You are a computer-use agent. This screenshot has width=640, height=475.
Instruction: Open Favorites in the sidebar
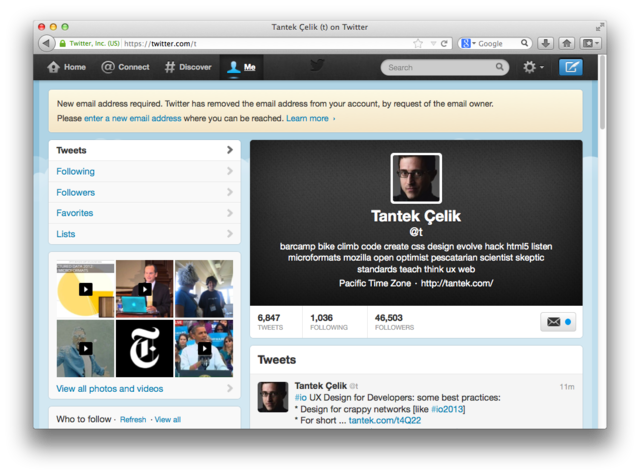pos(144,213)
